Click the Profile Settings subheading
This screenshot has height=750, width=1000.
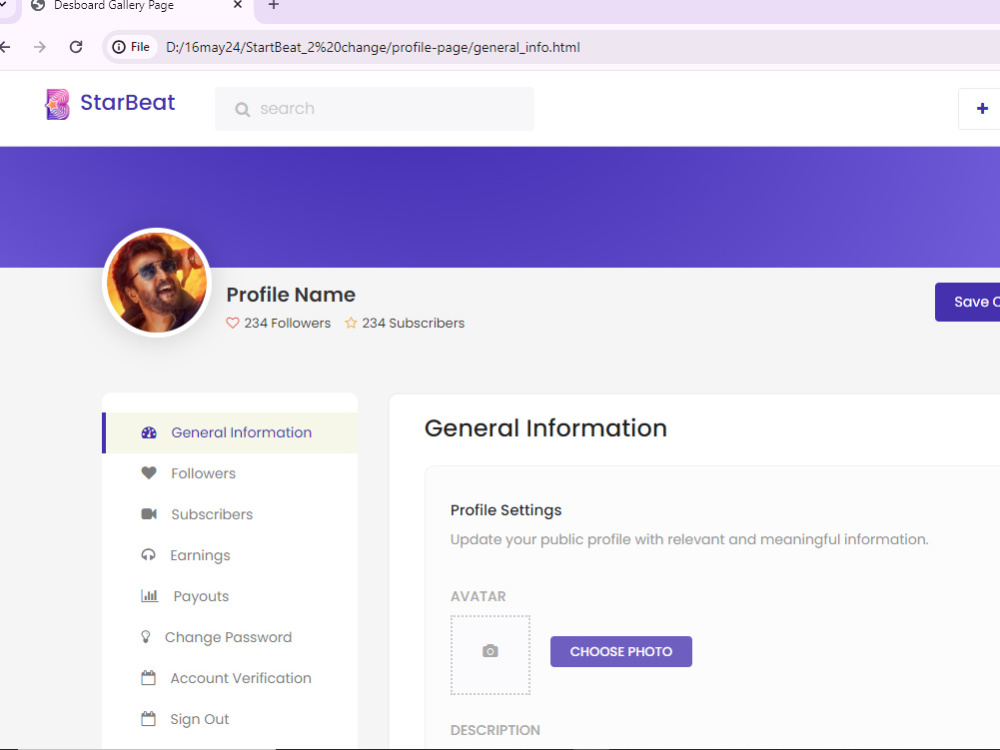506,510
